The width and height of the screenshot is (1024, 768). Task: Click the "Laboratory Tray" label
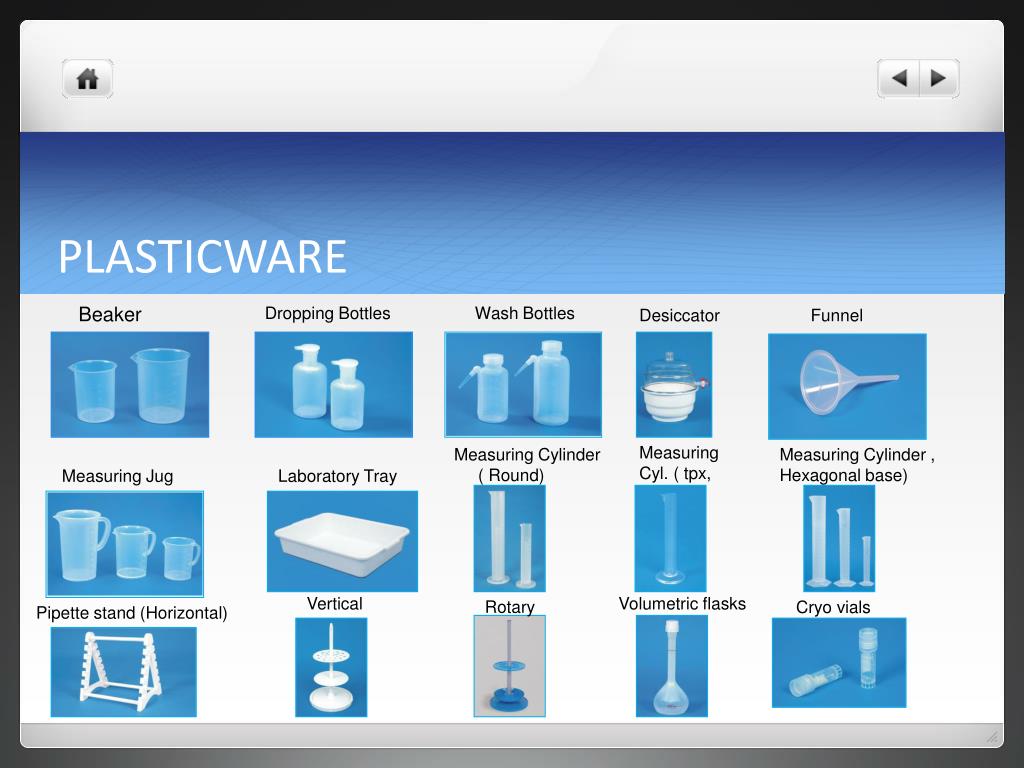pos(338,476)
